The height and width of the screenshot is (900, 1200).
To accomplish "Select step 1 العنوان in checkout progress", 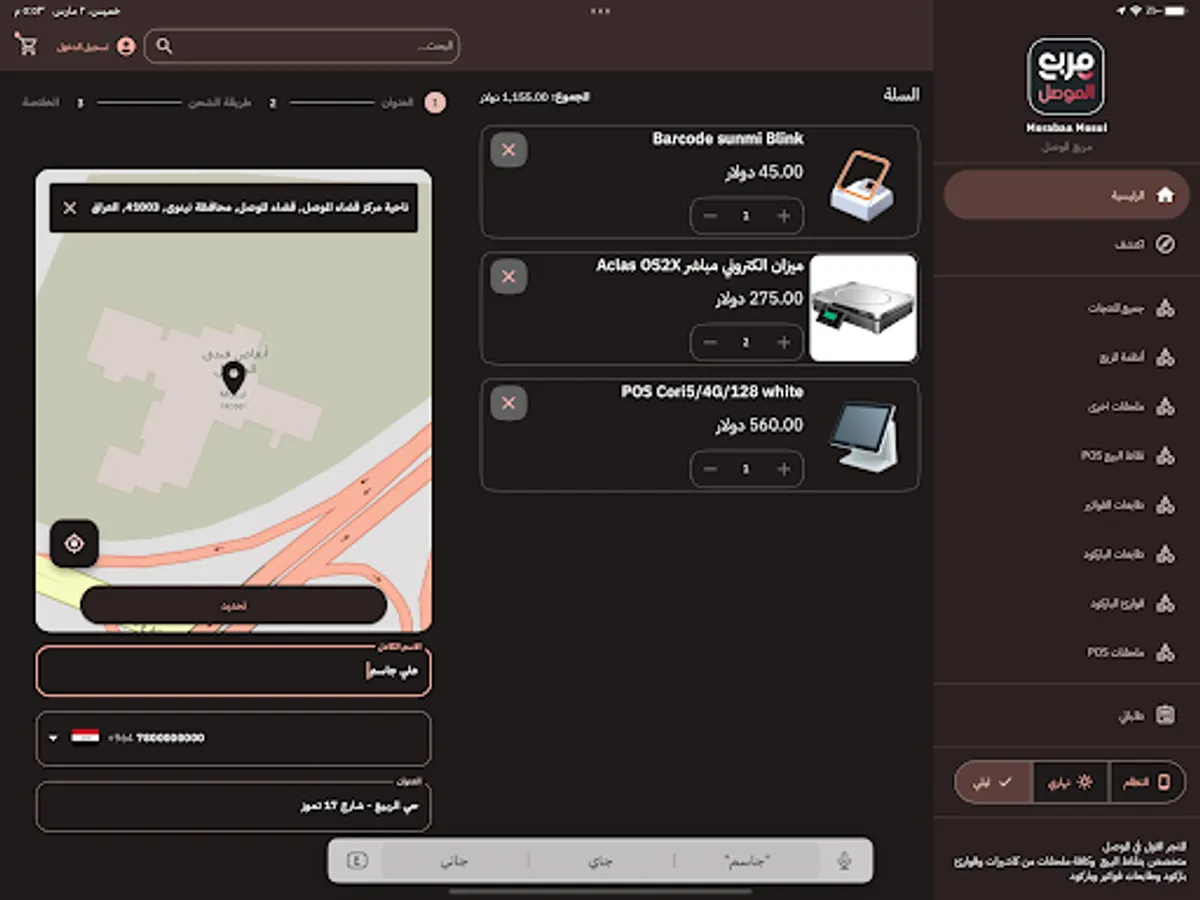I will click(x=413, y=103).
